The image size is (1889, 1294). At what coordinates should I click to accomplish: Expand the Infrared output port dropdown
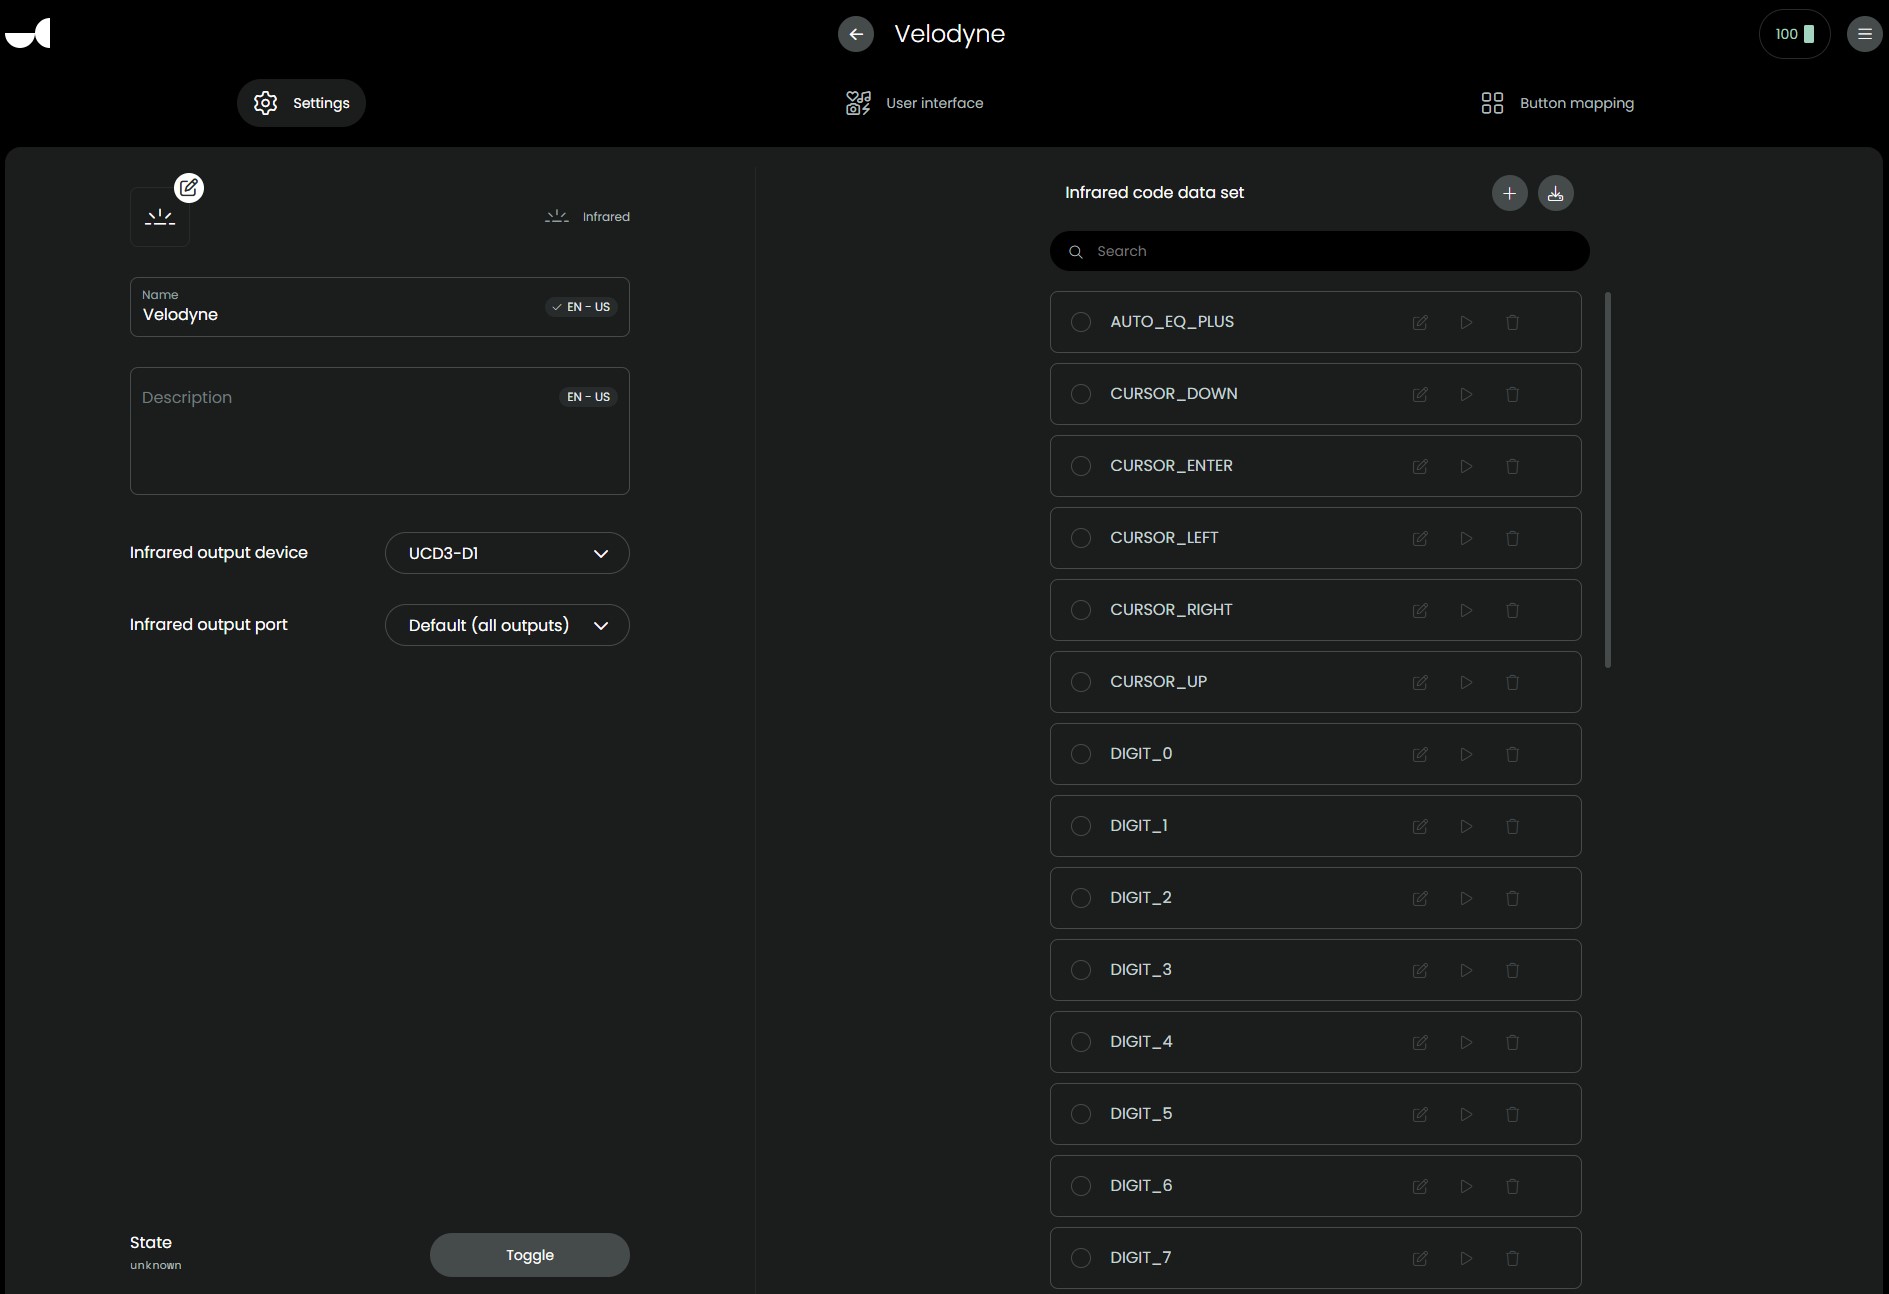[507, 625]
